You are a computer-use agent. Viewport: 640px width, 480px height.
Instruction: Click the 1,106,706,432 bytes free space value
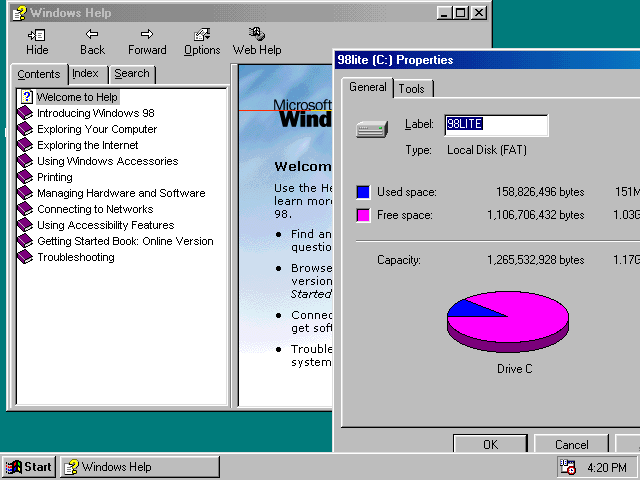(x=536, y=215)
